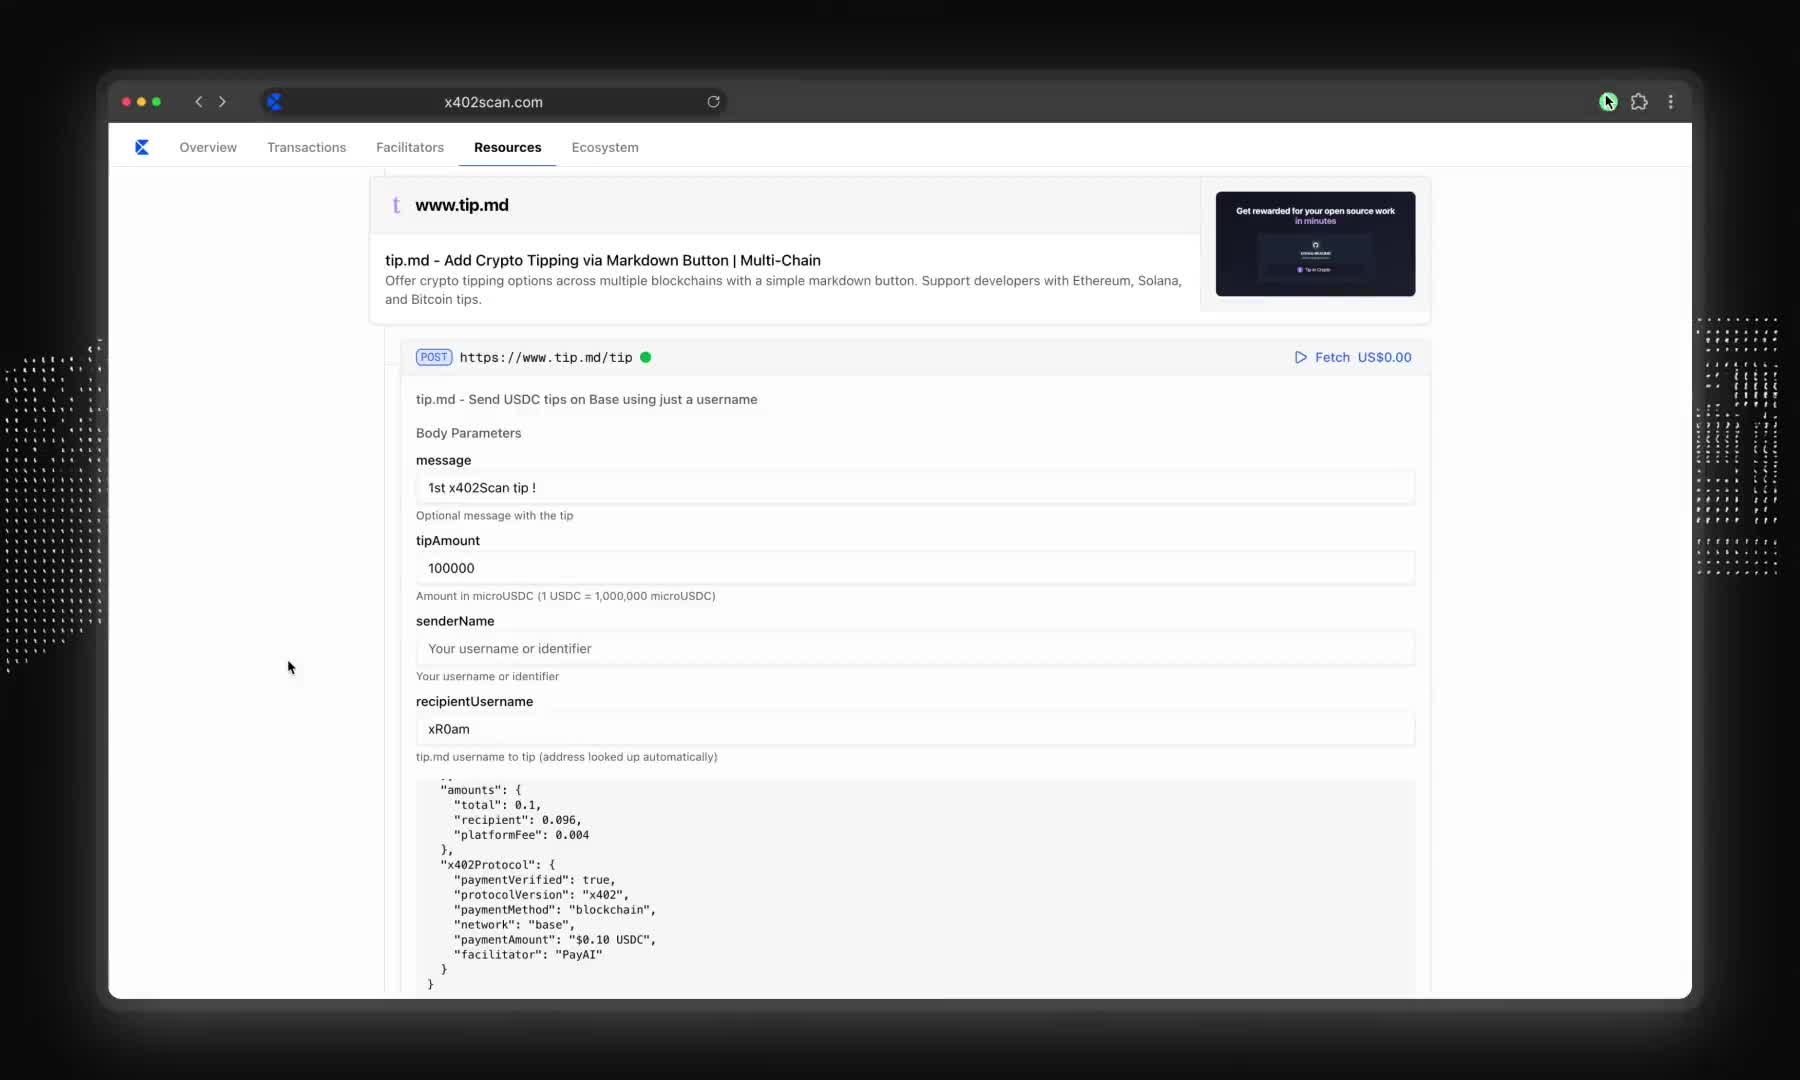The height and width of the screenshot is (1080, 1800).
Task: Click the 'Your username or identifier' hint below senderName
Action: (x=487, y=677)
